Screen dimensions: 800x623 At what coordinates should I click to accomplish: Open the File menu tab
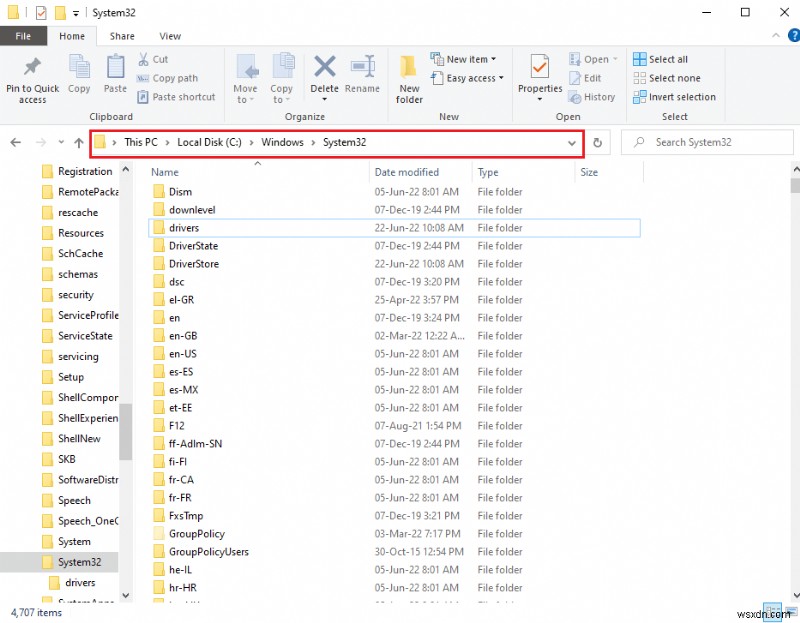pos(23,36)
